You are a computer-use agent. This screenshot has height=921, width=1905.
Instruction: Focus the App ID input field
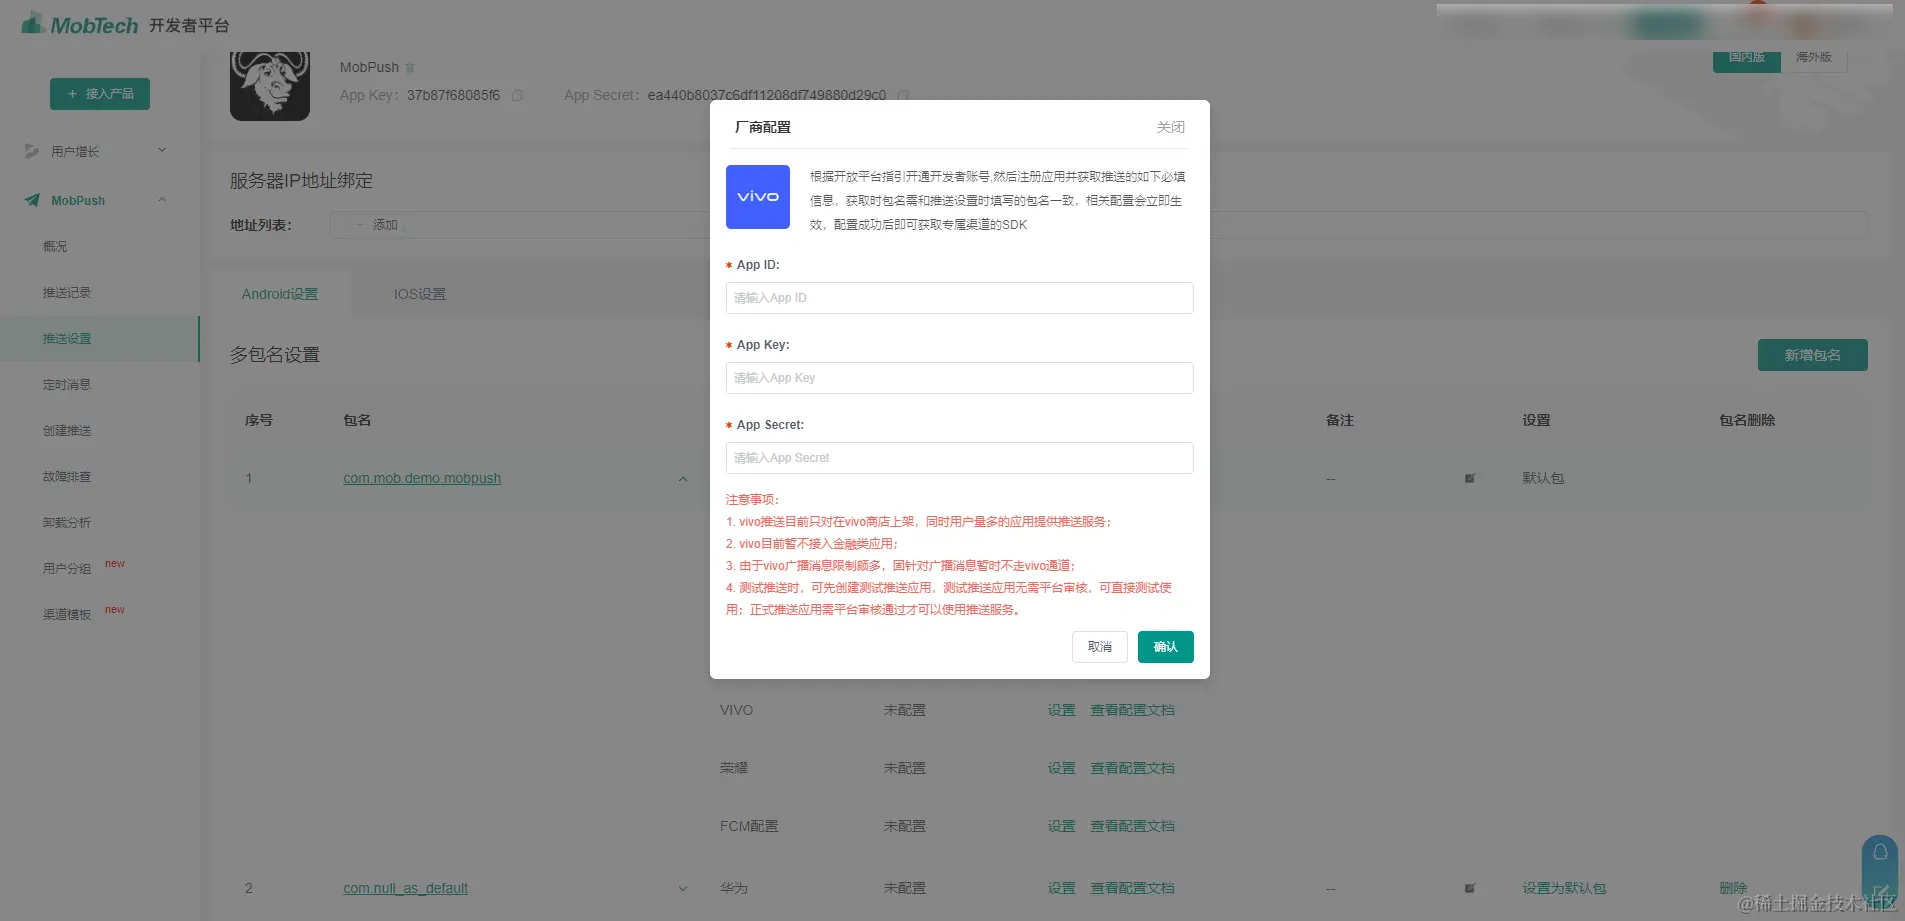(959, 298)
